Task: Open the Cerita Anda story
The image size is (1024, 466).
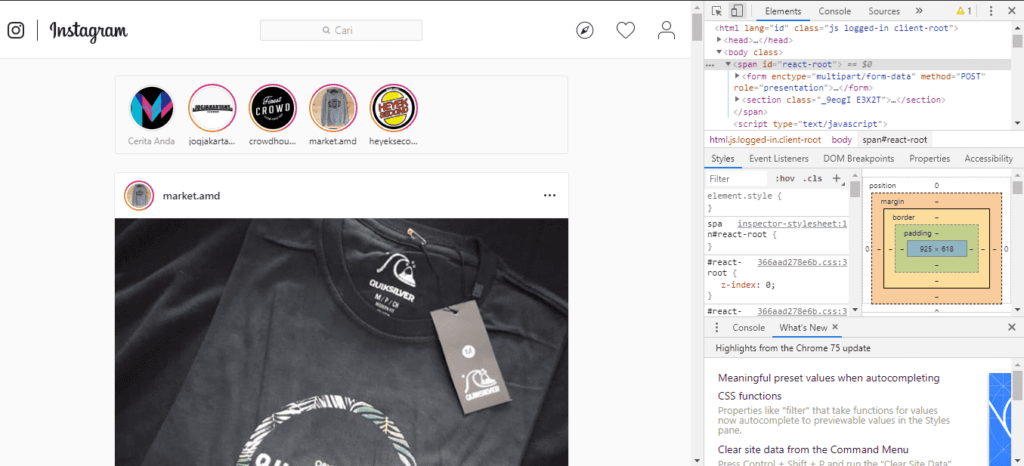Action: [152, 108]
